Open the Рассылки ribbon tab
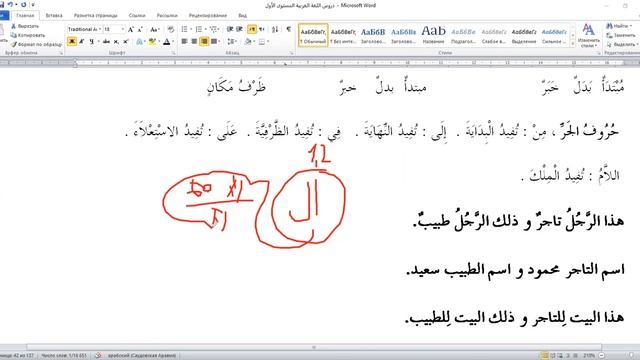The width and height of the screenshot is (640, 360). 167,16
